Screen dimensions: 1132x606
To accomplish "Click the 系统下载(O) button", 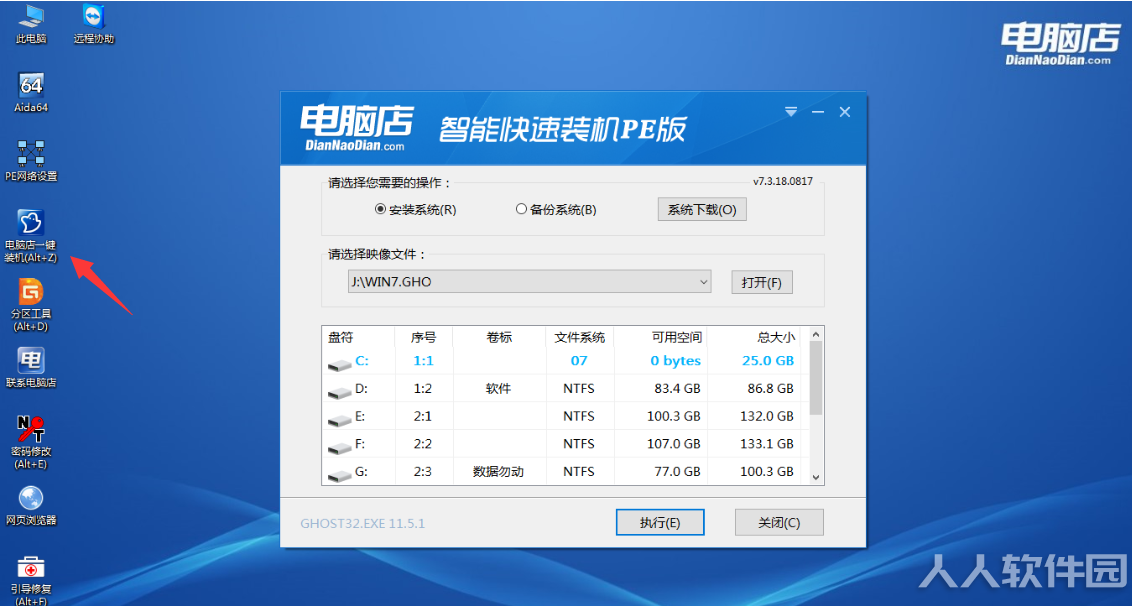I will point(702,209).
